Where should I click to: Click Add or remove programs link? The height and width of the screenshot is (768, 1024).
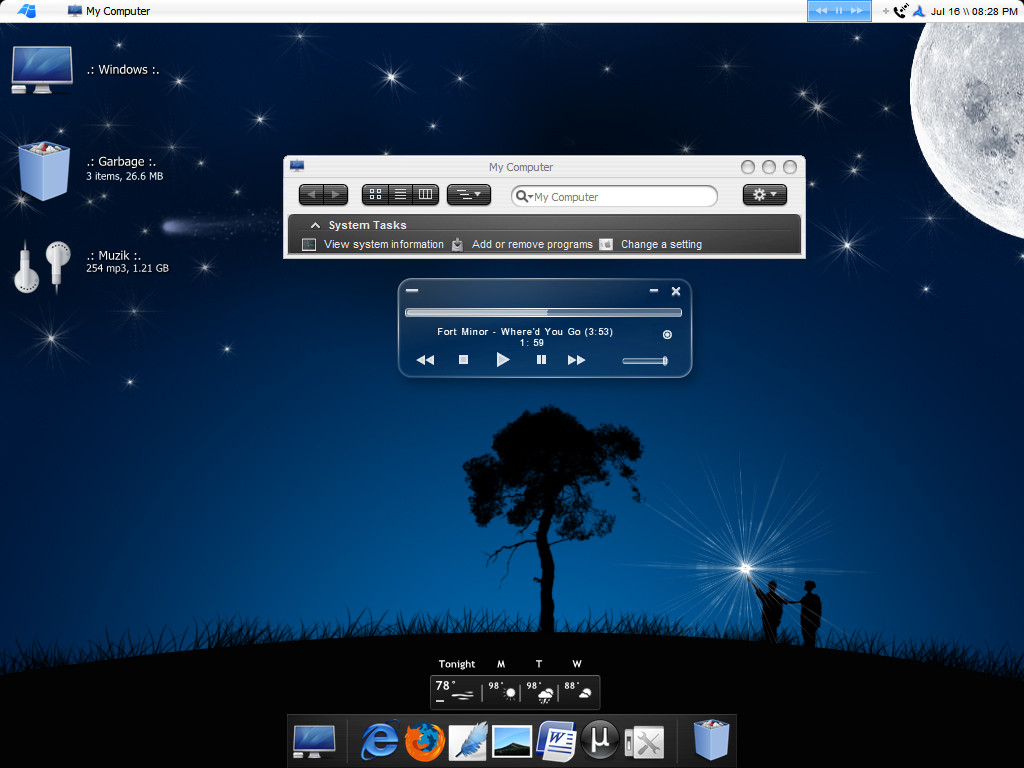[x=532, y=245]
